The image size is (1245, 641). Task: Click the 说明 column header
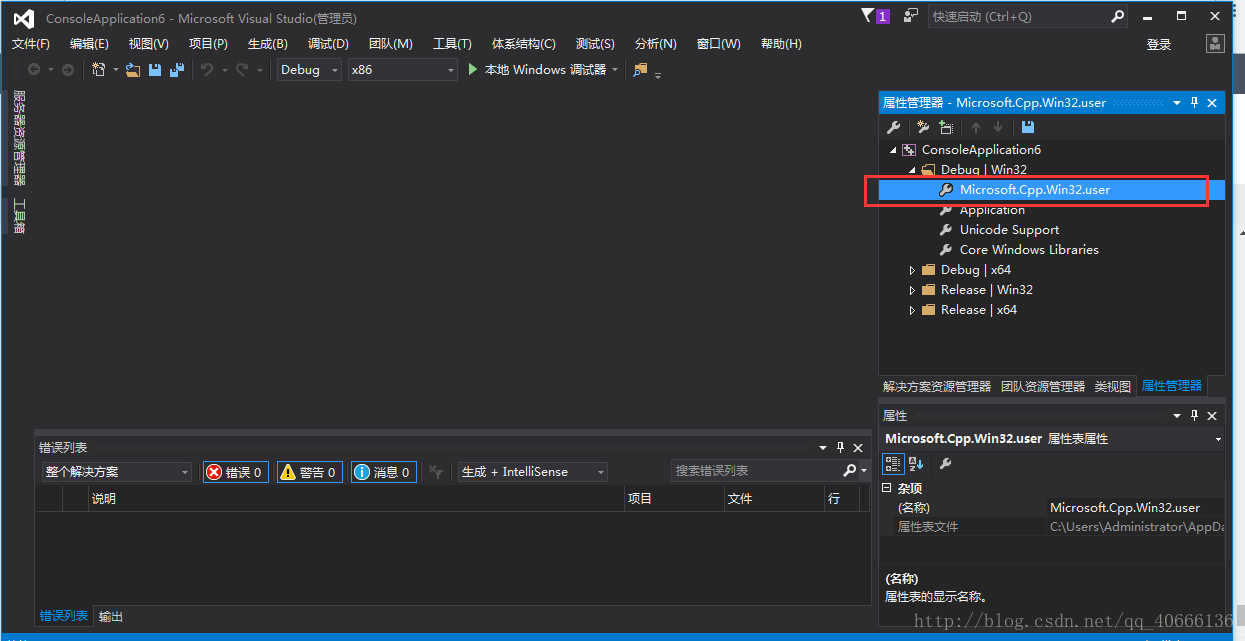357,499
